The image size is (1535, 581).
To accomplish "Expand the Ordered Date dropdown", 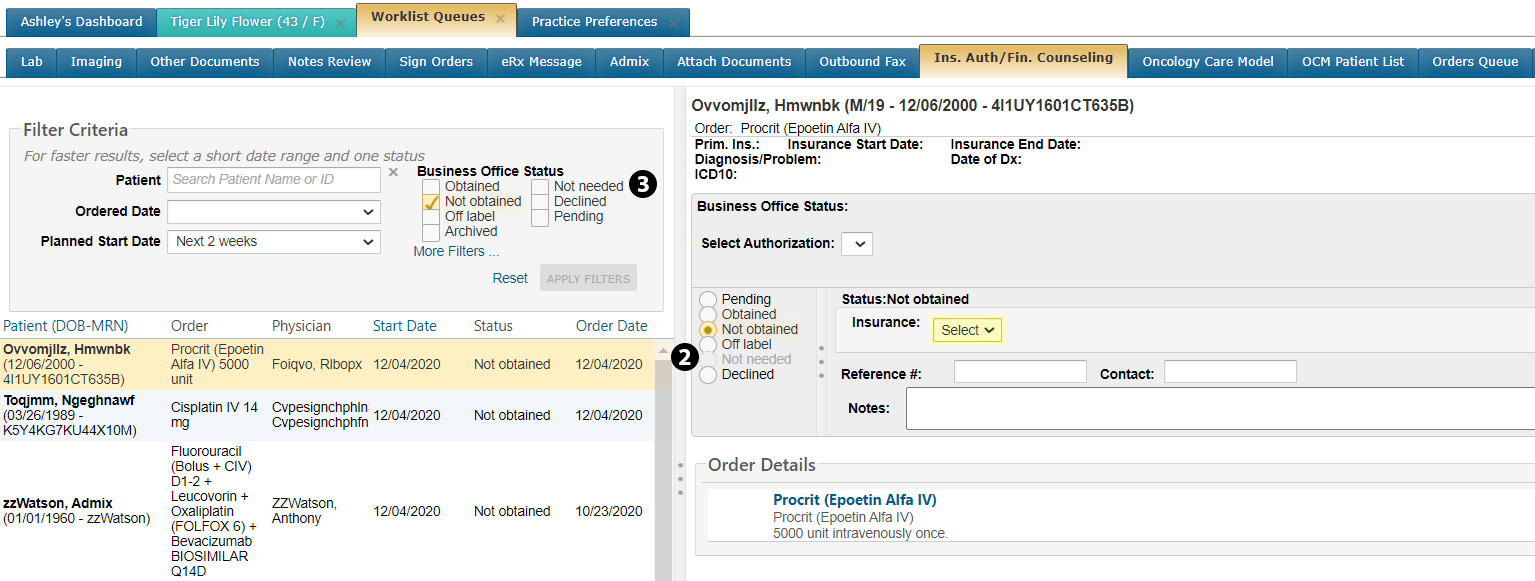I will tap(274, 212).
